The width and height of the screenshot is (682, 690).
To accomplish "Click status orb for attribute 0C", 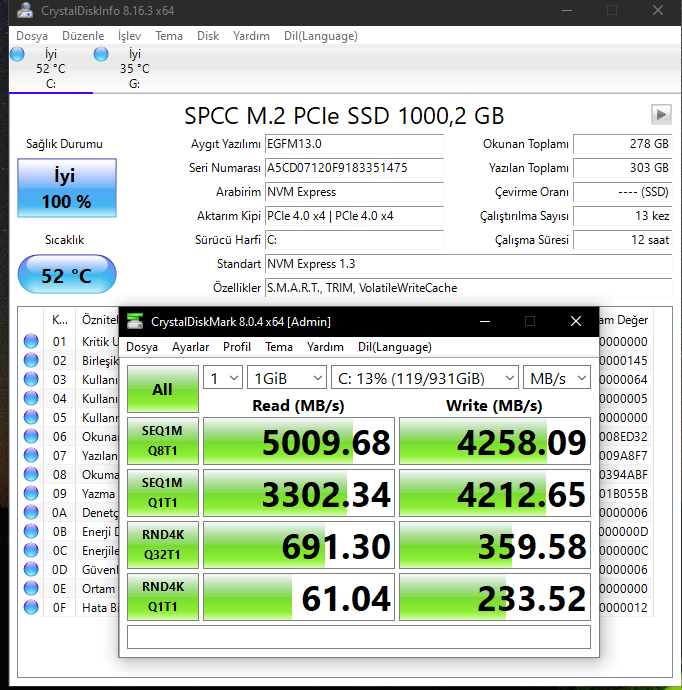I will coord(31,550).
